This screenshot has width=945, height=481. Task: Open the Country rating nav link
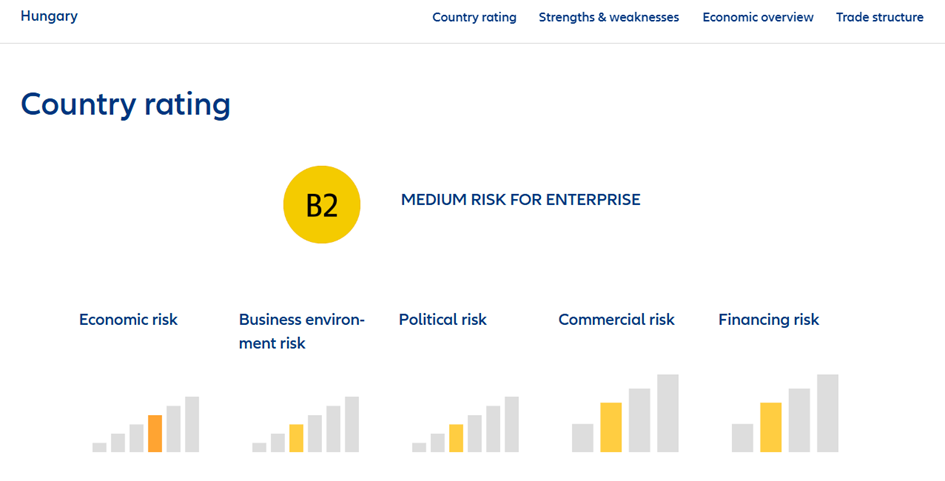coord(474,17)
